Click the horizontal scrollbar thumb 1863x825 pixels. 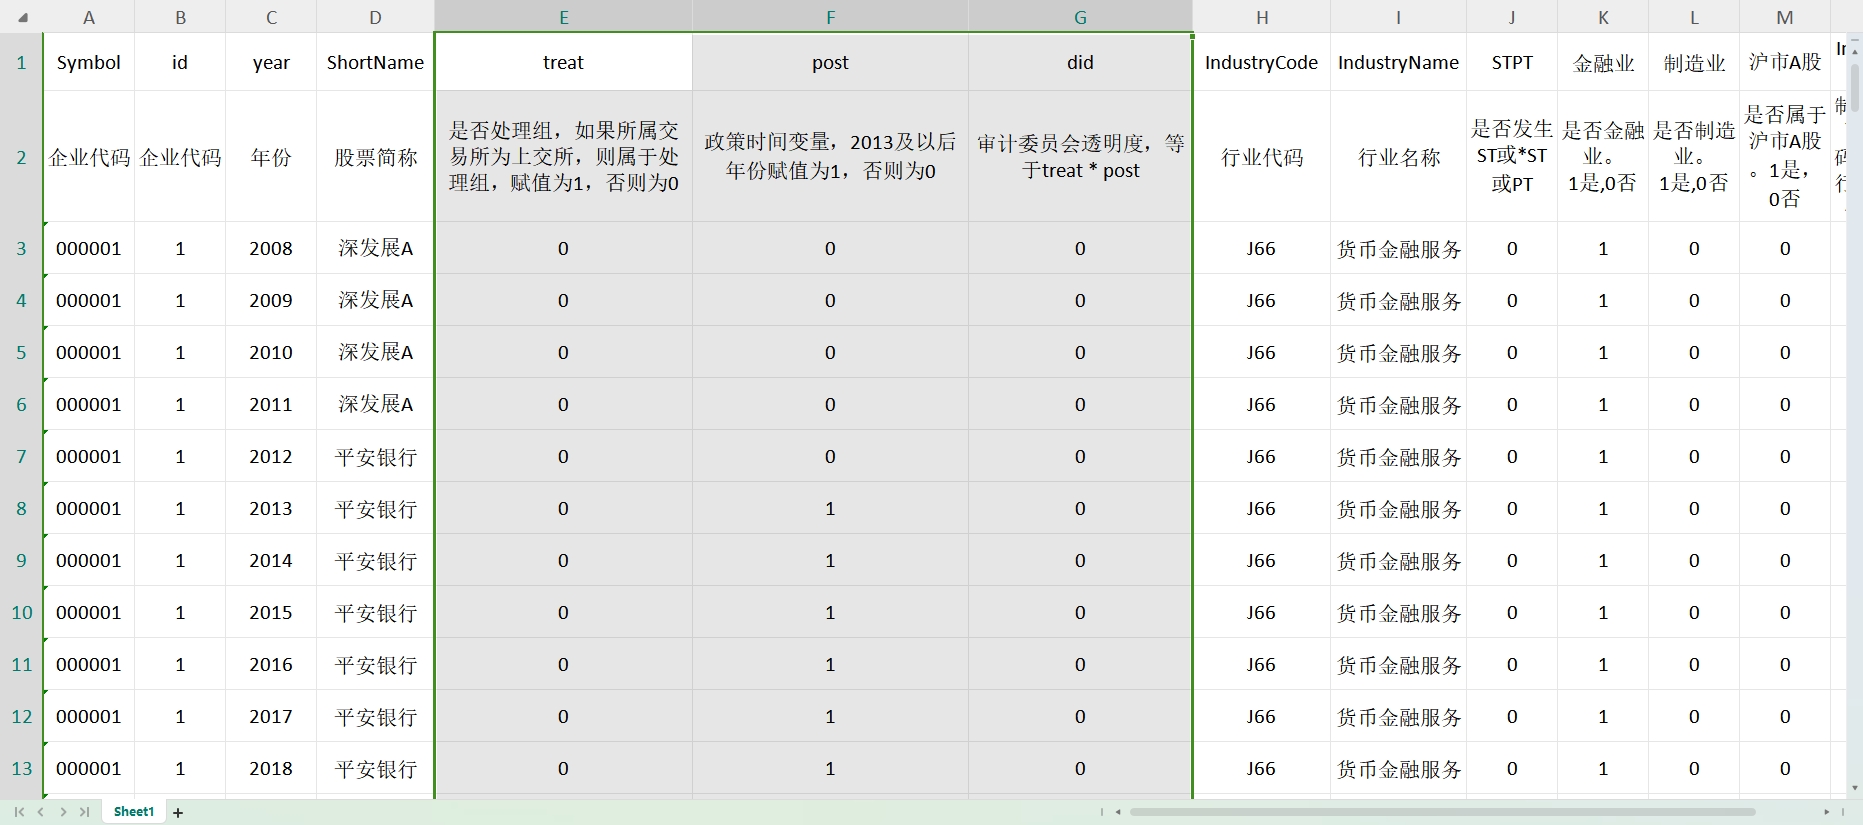tap(1442, 812)
